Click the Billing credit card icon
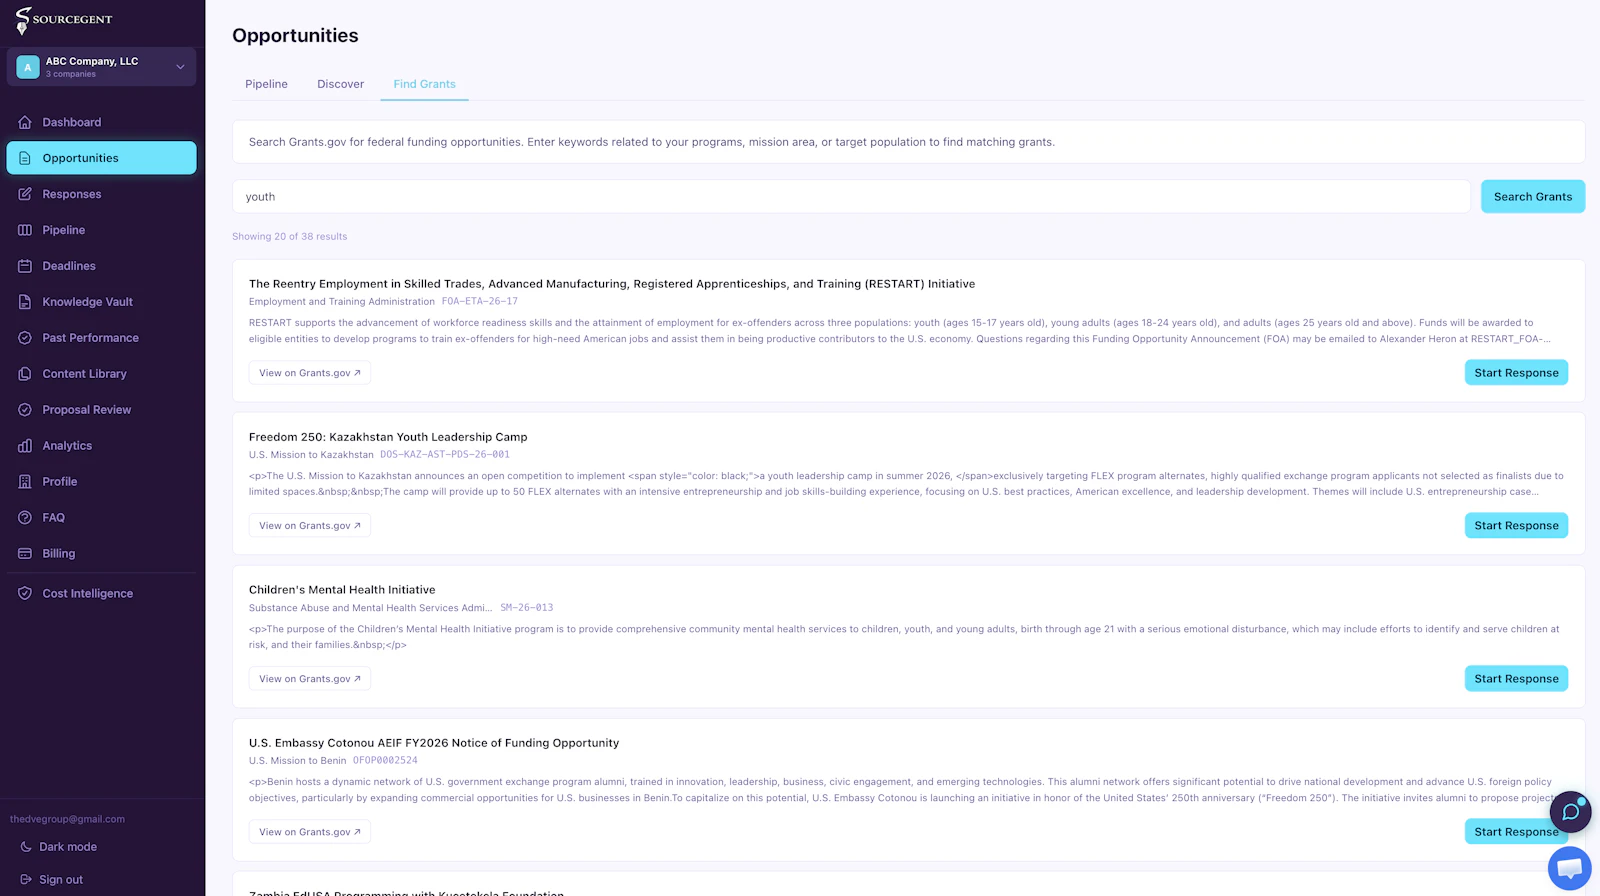Image resolution: width=1600 pixels, height=896 pixels. coord(25,554)
